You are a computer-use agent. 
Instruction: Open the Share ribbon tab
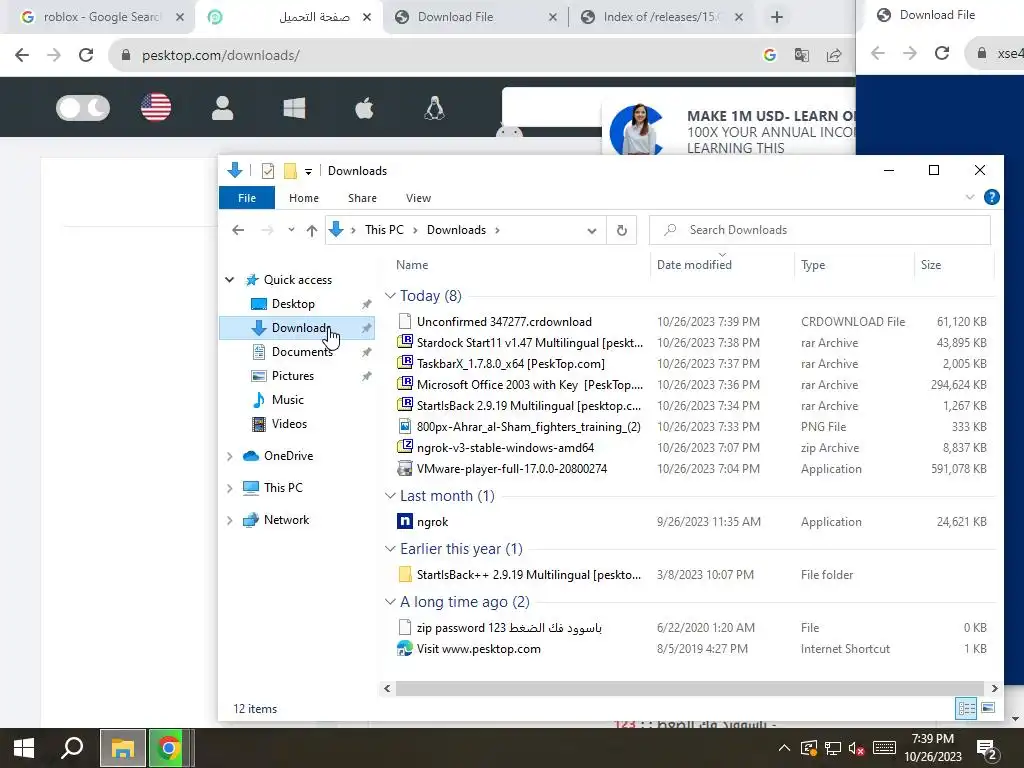click(x=362, y=198)
